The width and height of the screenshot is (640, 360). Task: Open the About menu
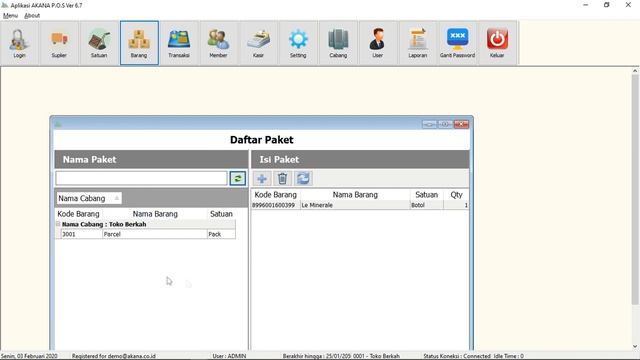point(32,16)
